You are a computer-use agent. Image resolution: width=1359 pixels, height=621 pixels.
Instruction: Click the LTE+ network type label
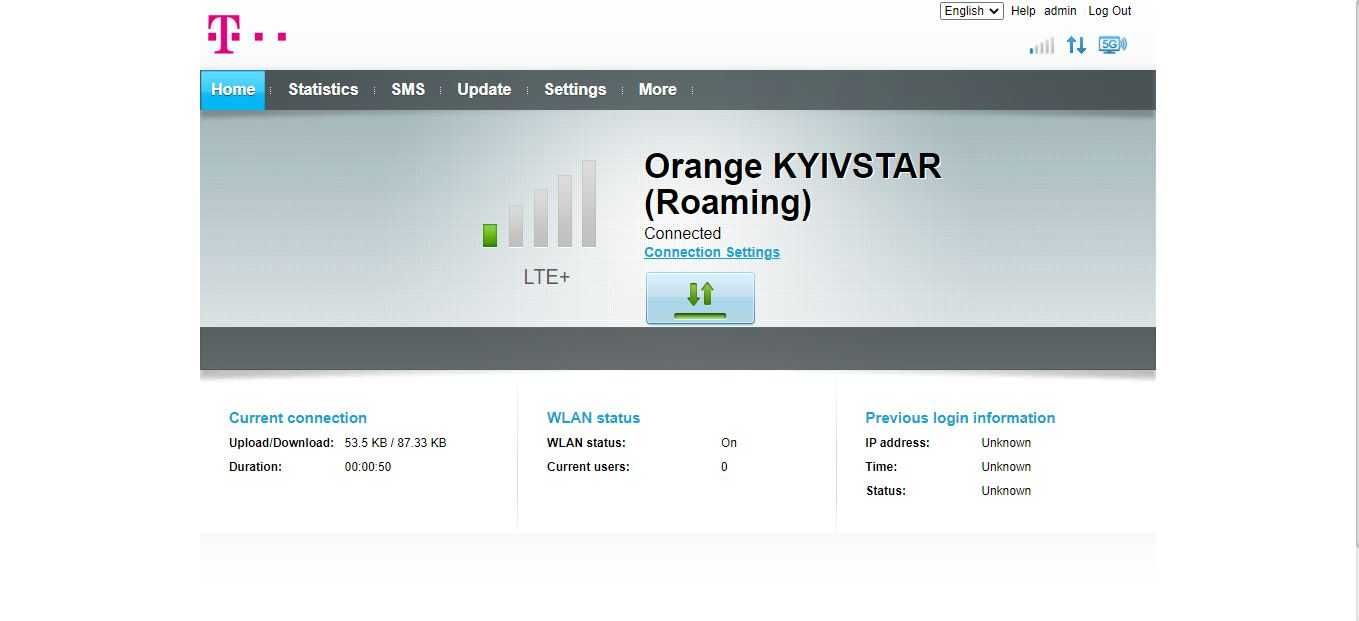547,277
